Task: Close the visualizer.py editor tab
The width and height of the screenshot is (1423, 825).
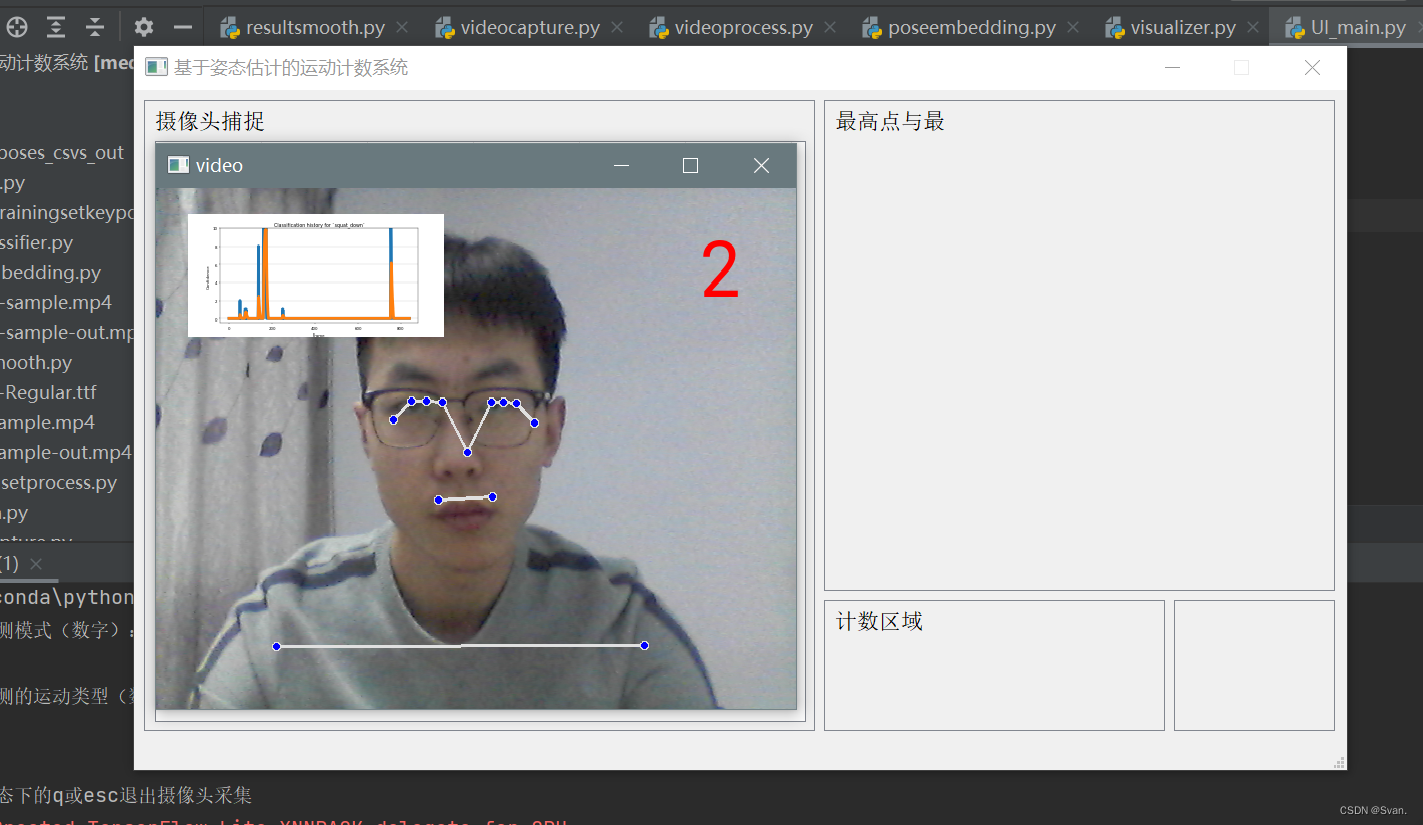Action: coord(1253,28)
